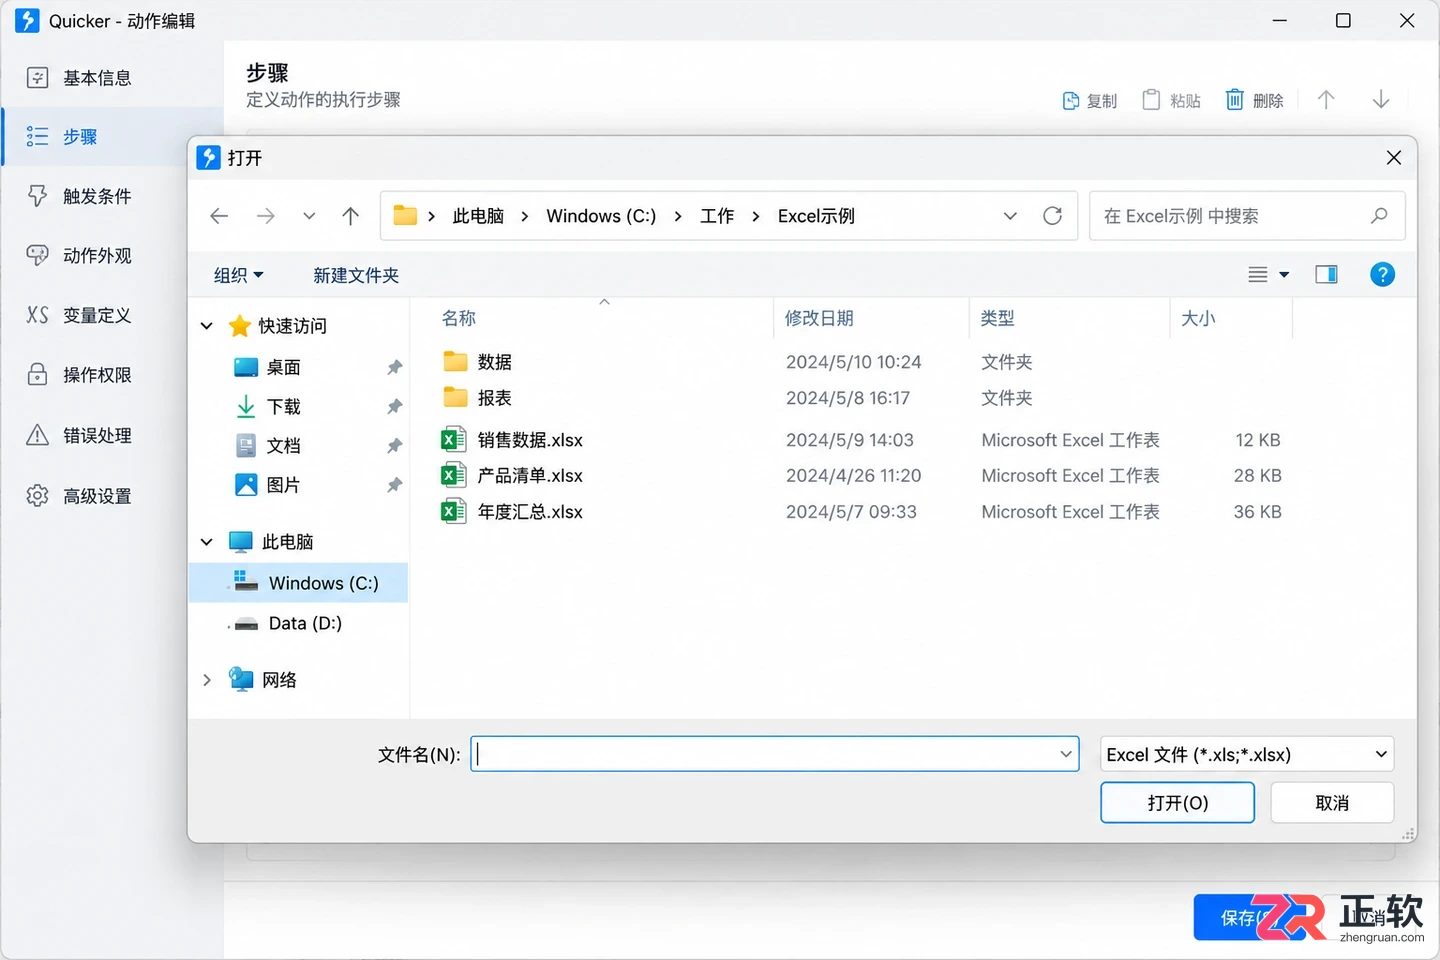
Task: Select 桌面 in quick access
Action: point(283,367)
